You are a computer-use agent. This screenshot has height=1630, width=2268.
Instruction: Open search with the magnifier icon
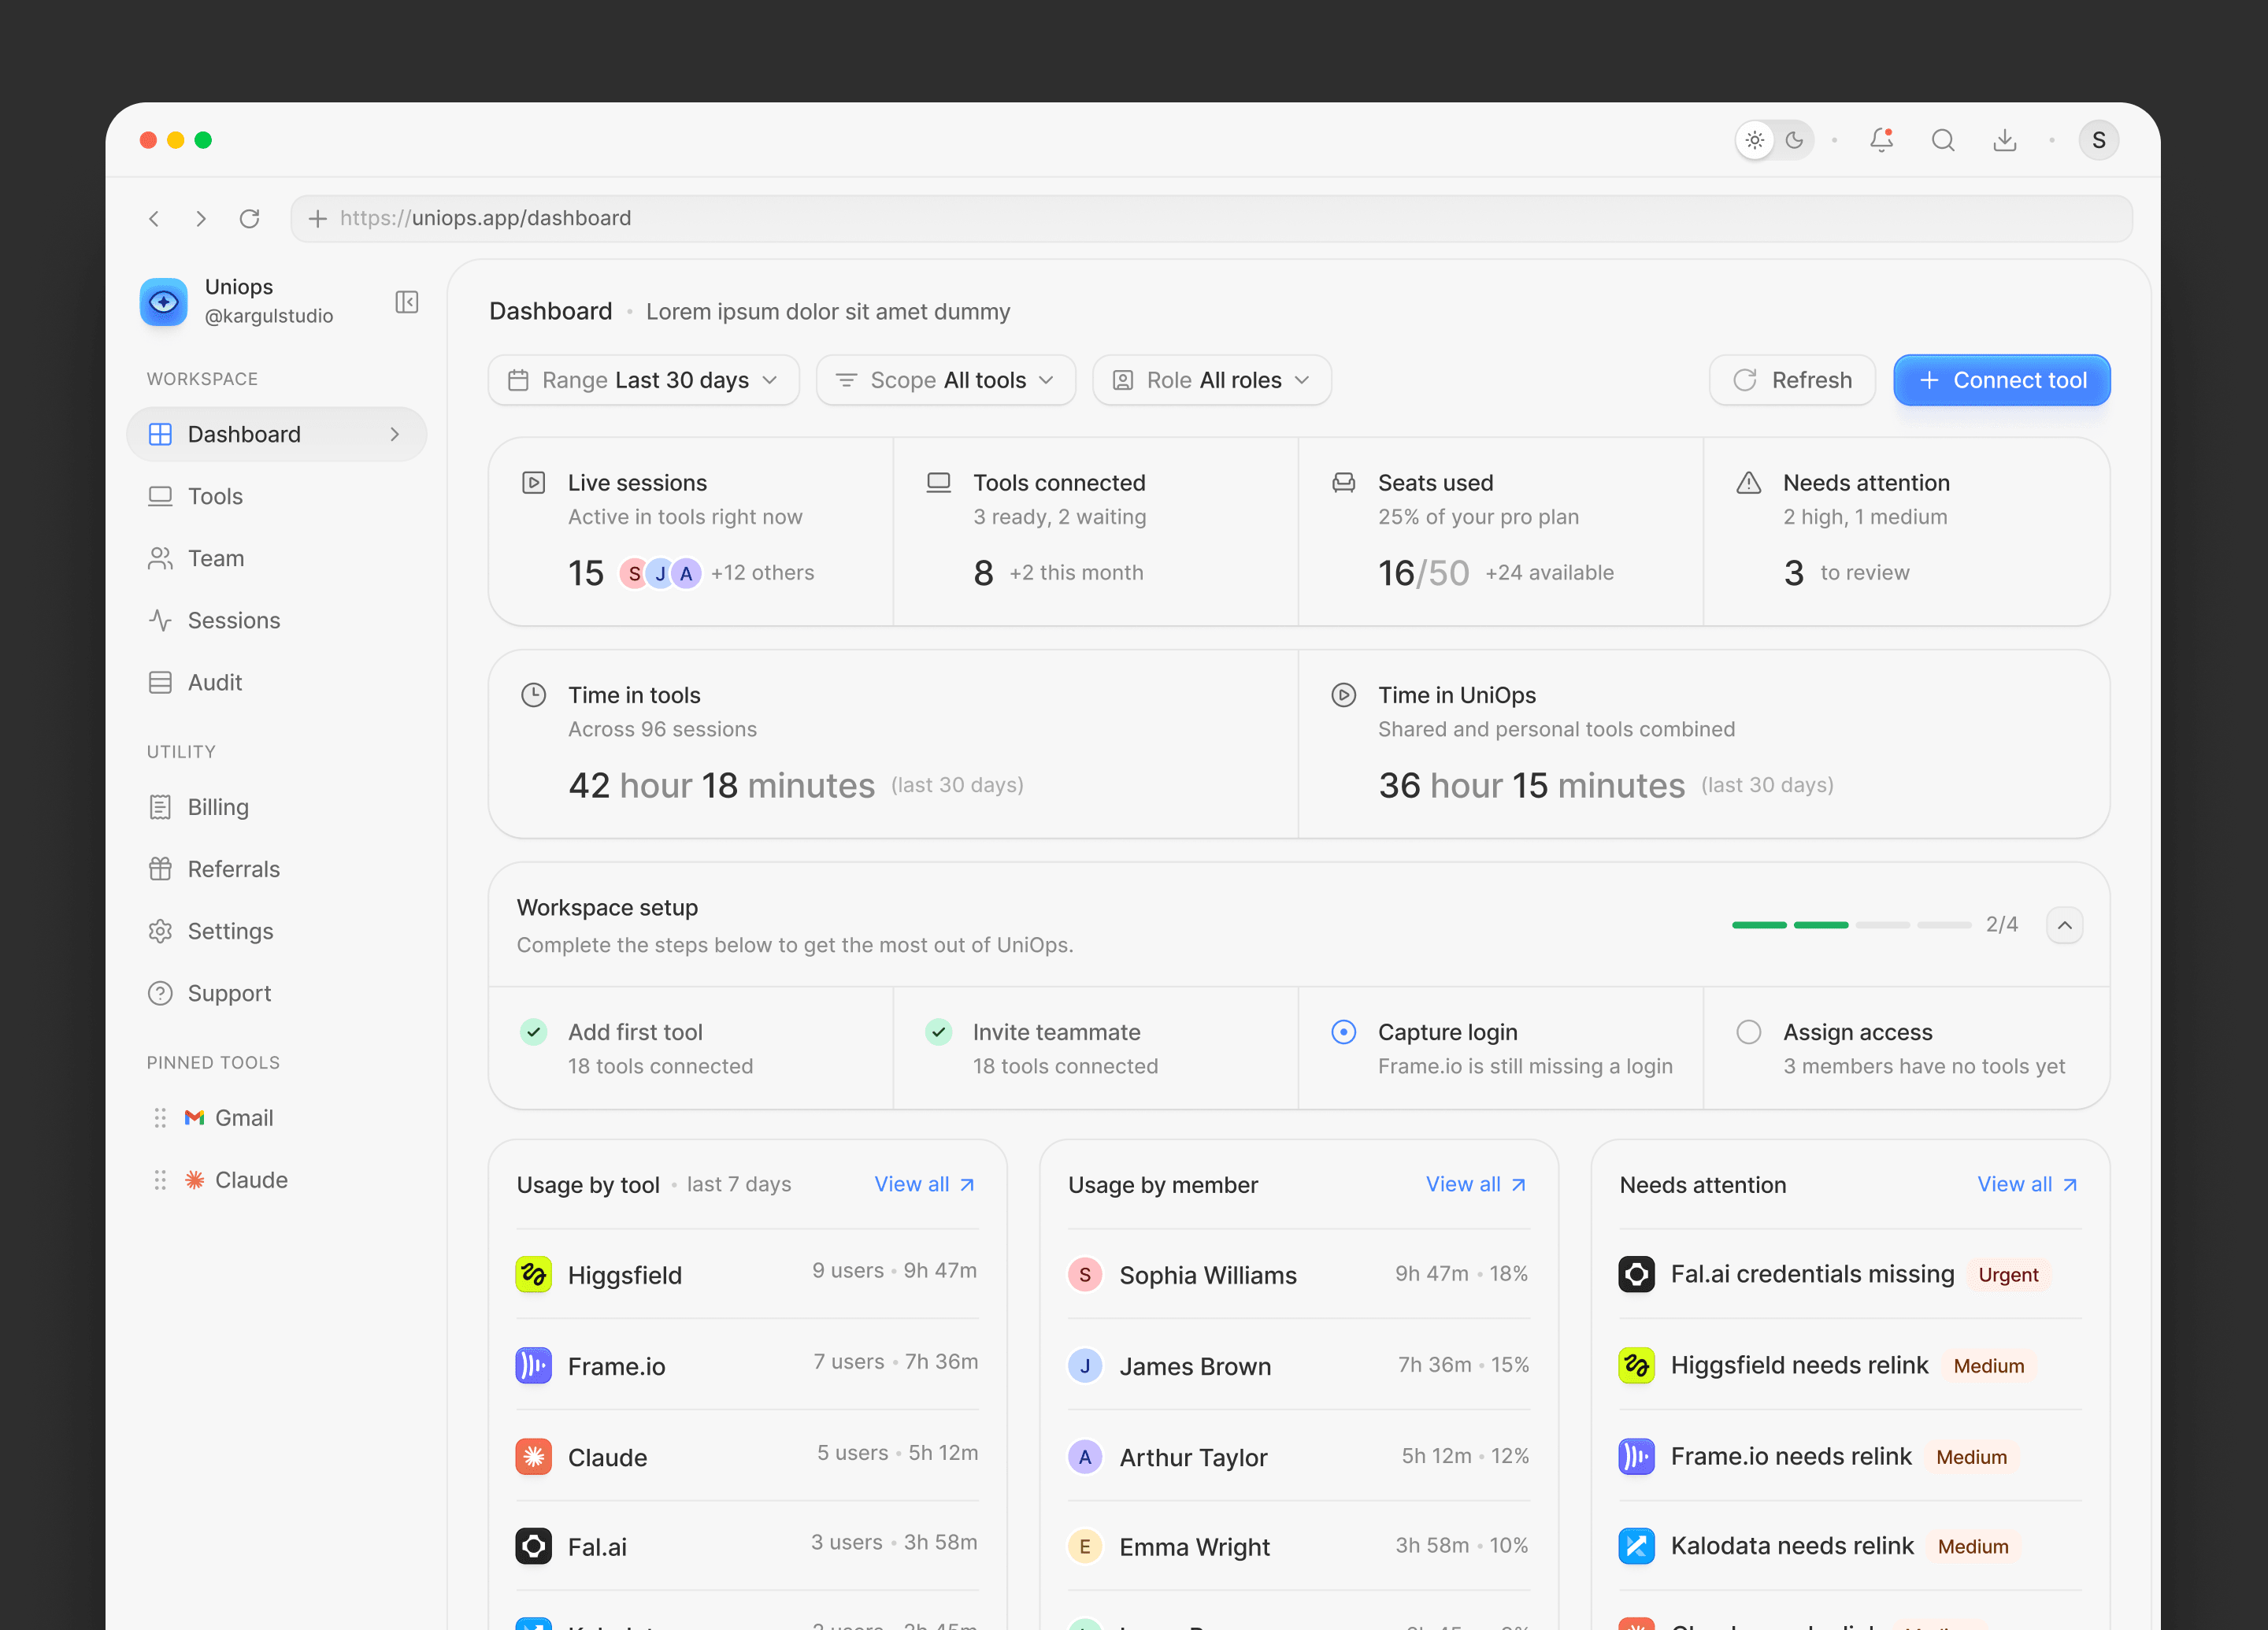(1943, 140)
